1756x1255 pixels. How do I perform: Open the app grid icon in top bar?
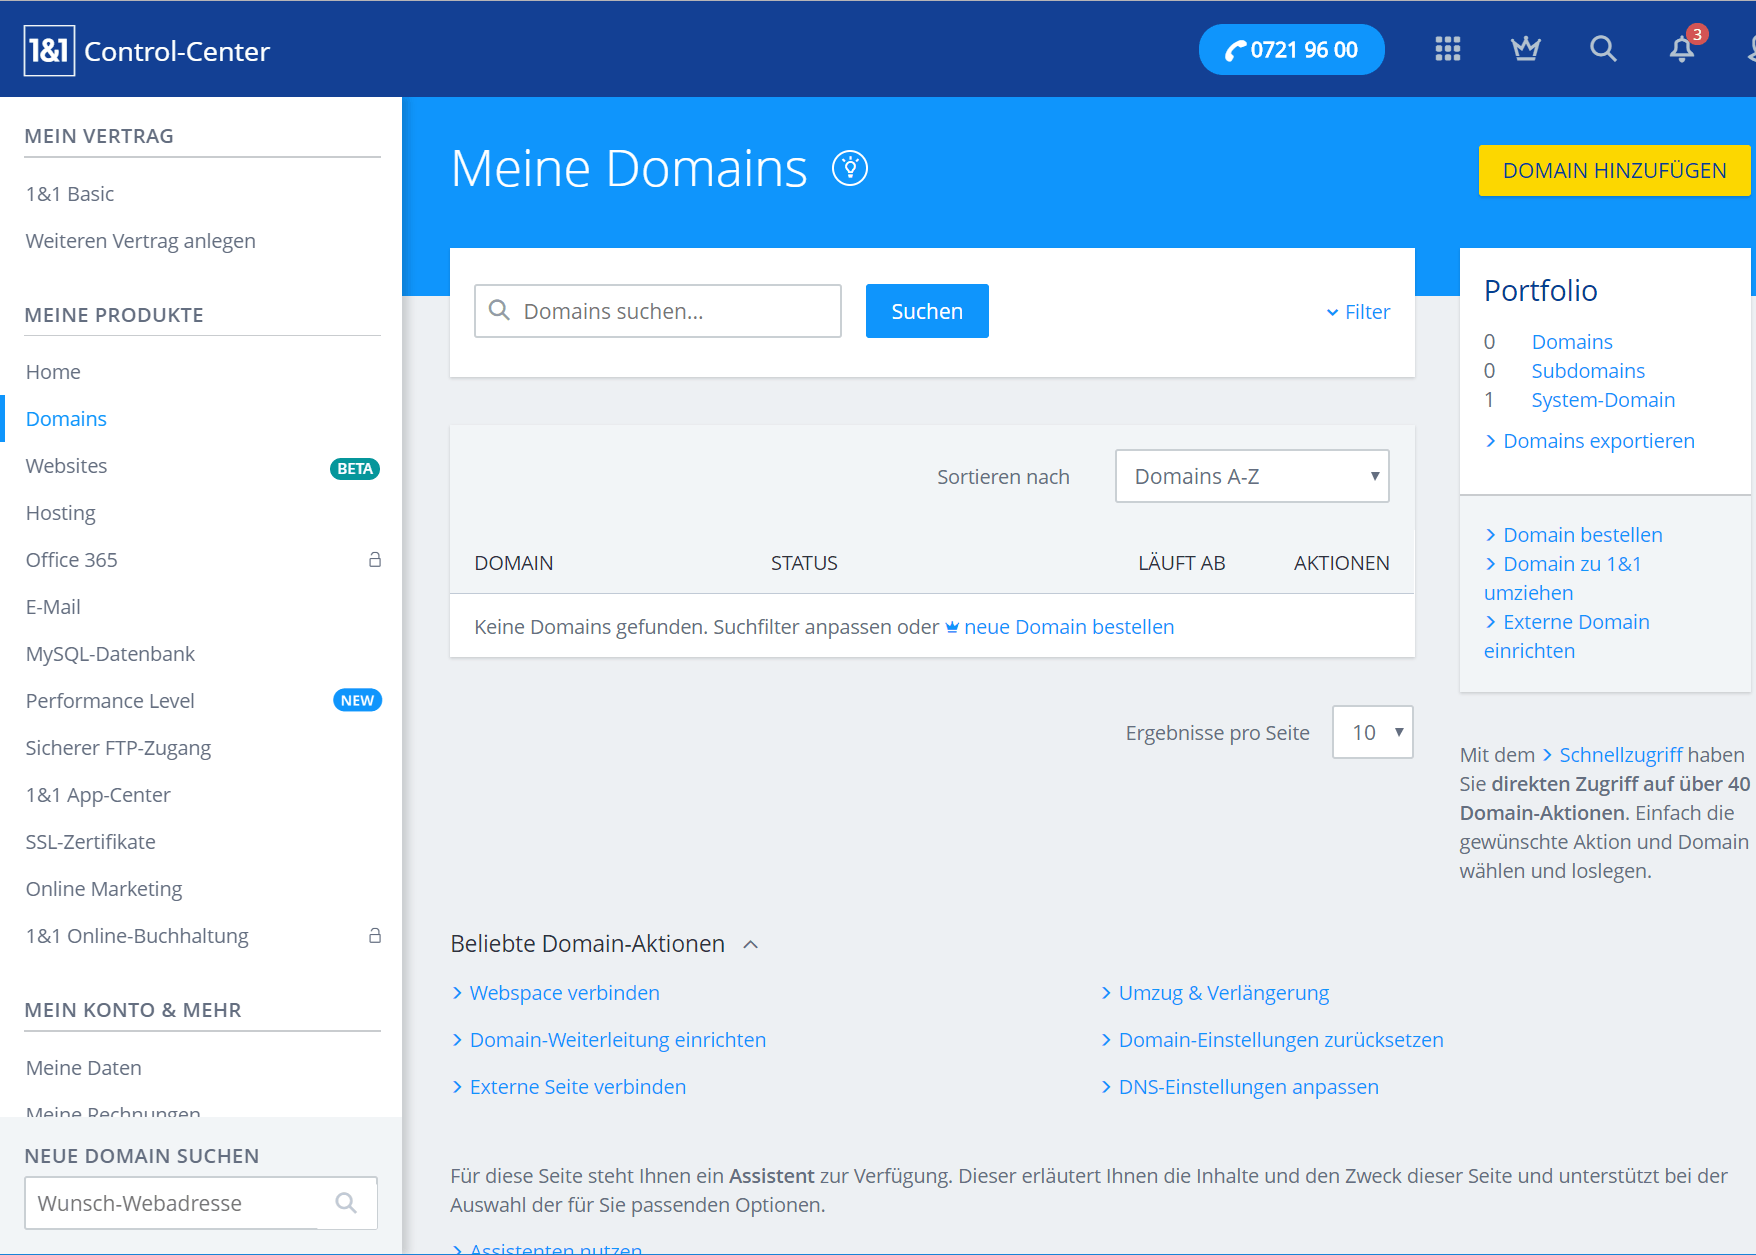click(1447, 49)
